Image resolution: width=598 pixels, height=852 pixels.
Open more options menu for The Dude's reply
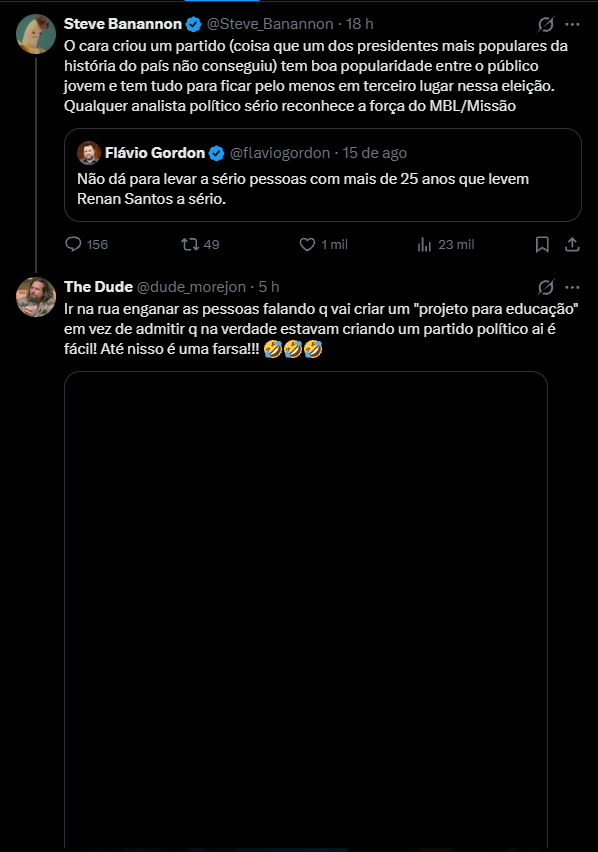572,287
